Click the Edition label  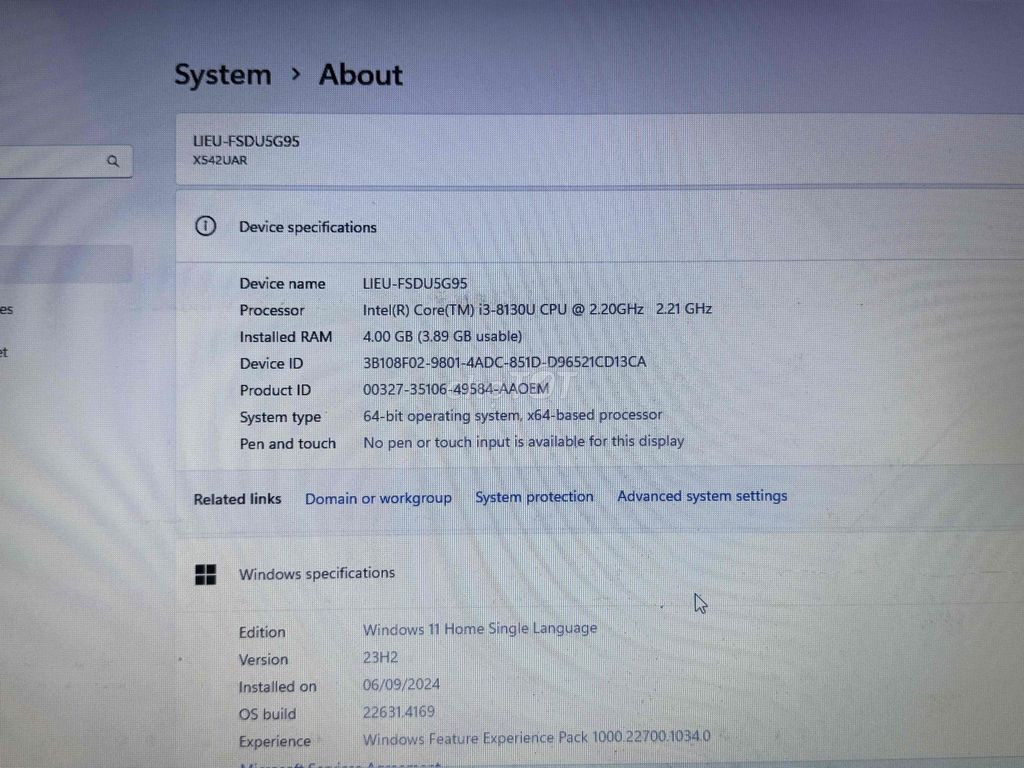tap(262, 632)
